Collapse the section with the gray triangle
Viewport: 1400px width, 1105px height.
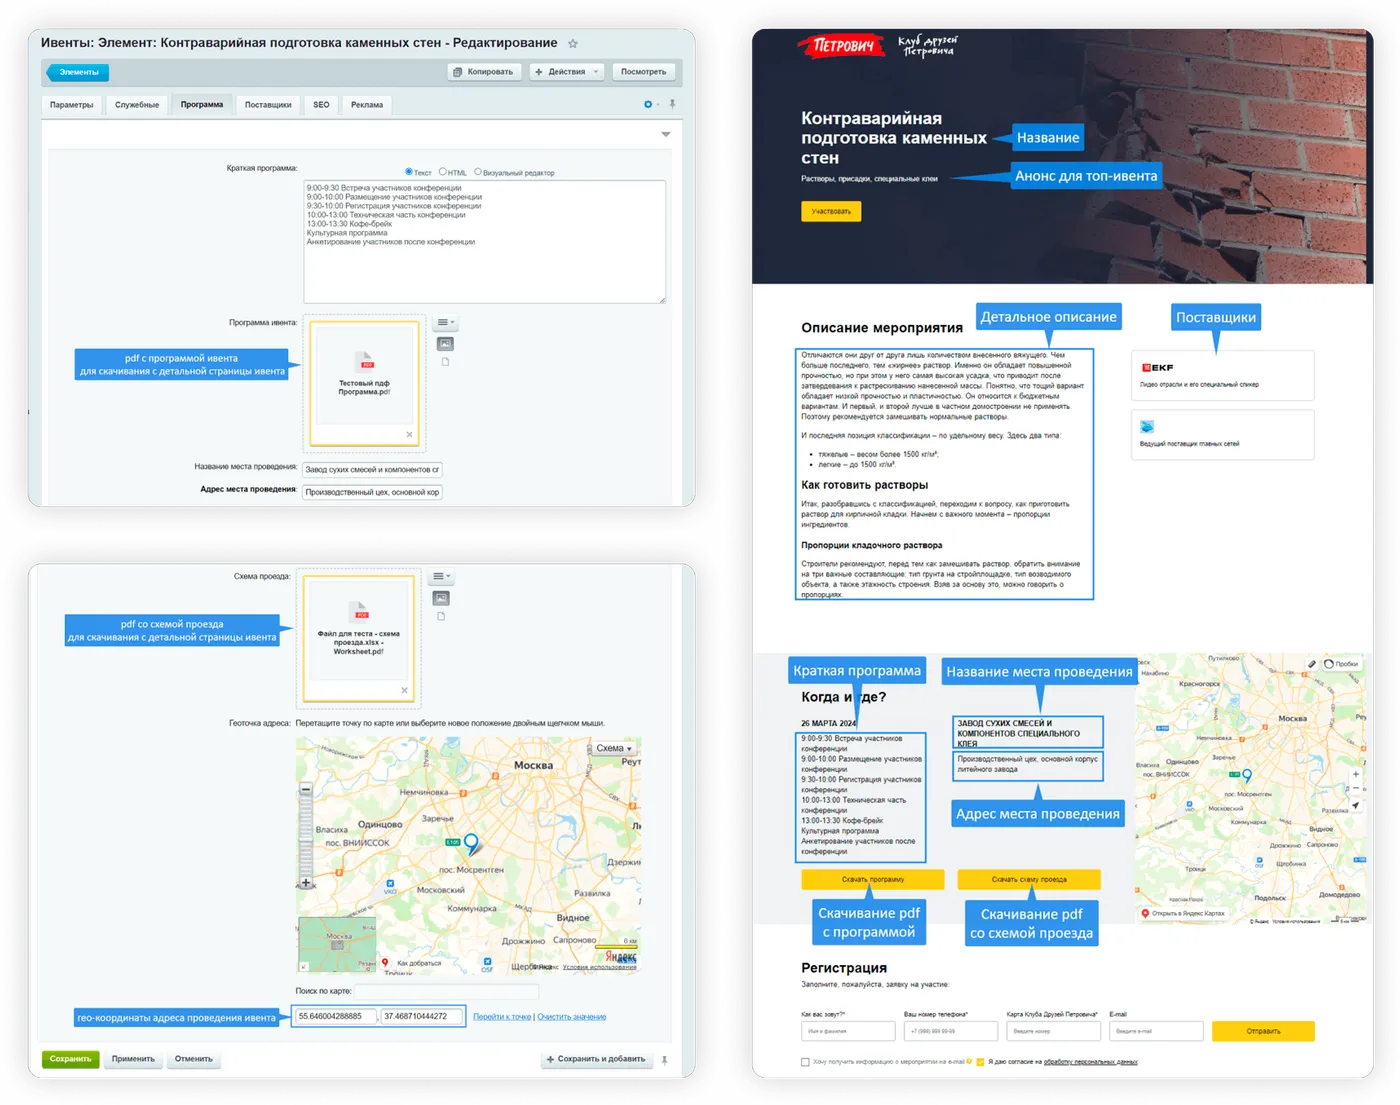click(x=666, y=134)
